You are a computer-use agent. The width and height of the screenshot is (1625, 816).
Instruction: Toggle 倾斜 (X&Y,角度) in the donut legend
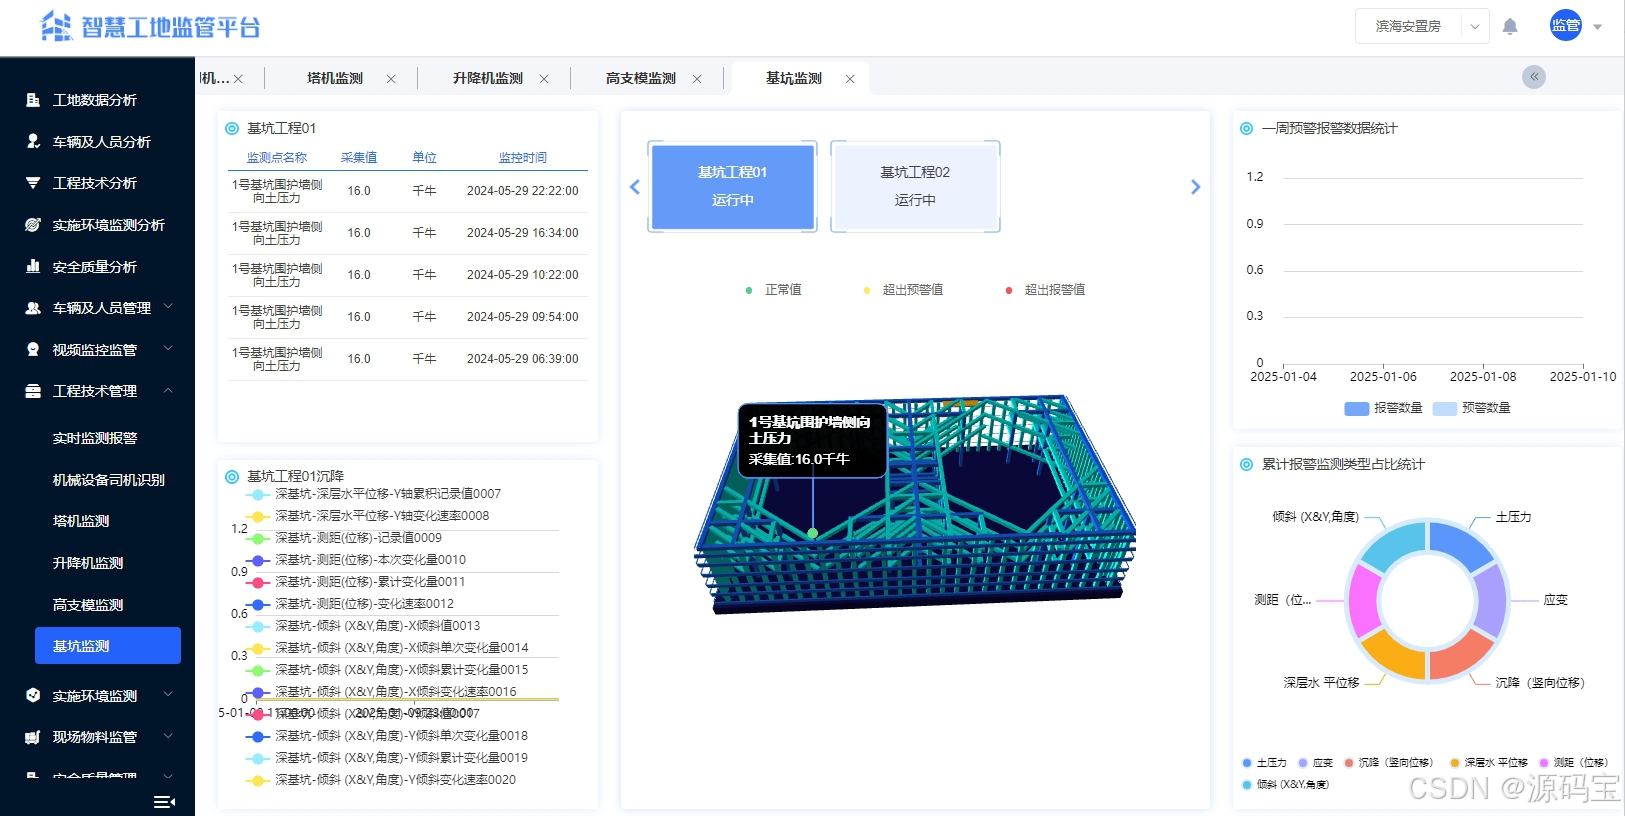[1286, 784]
